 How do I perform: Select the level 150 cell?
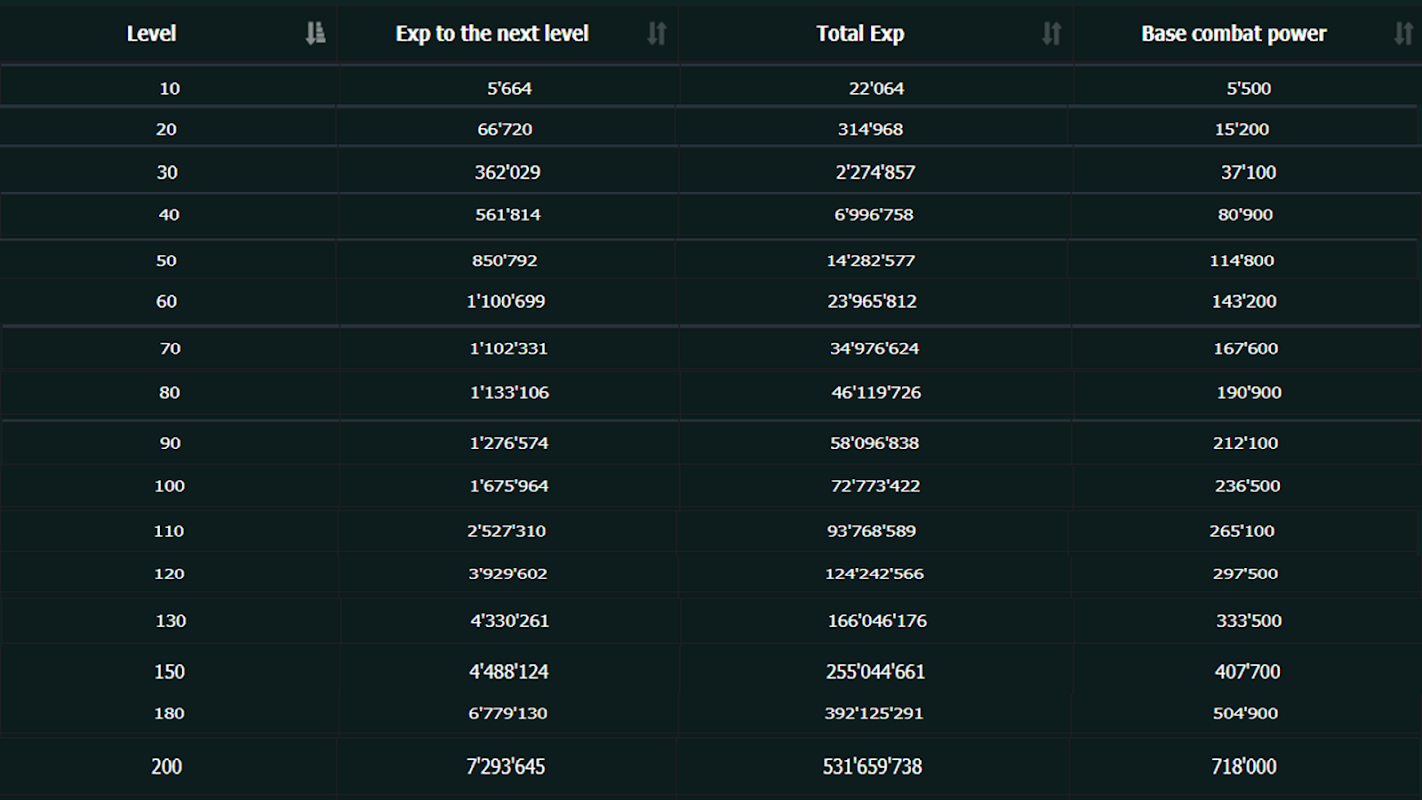pos(169,672)
